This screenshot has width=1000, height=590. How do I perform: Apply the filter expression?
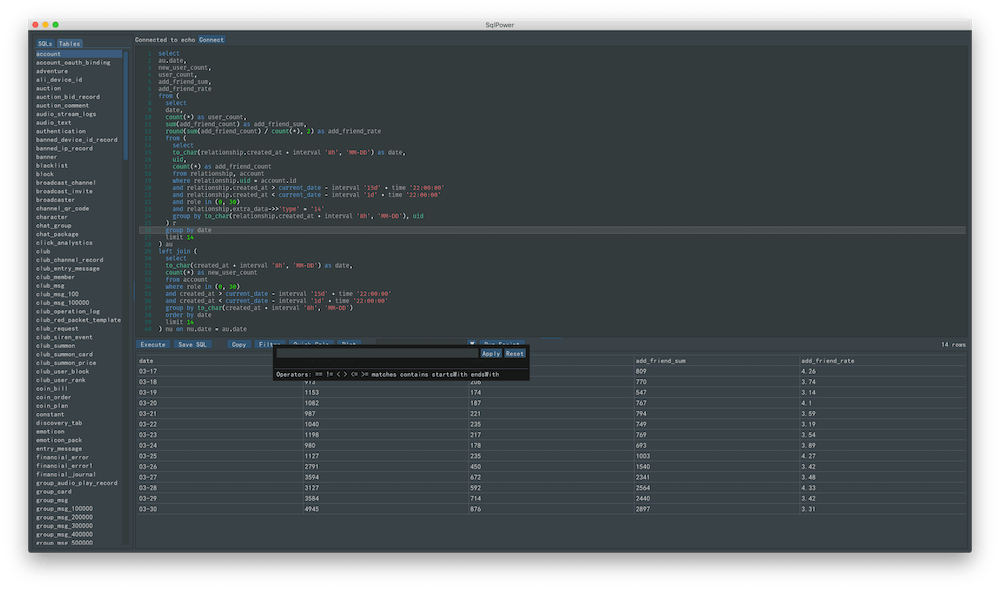(x=491, y=353)
